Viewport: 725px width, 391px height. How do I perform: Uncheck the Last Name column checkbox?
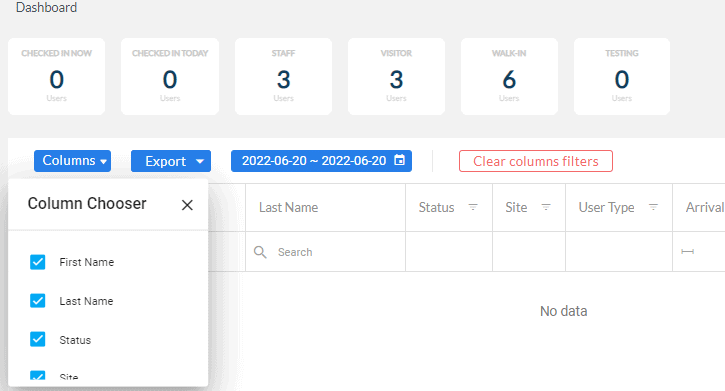coord(37,301)
